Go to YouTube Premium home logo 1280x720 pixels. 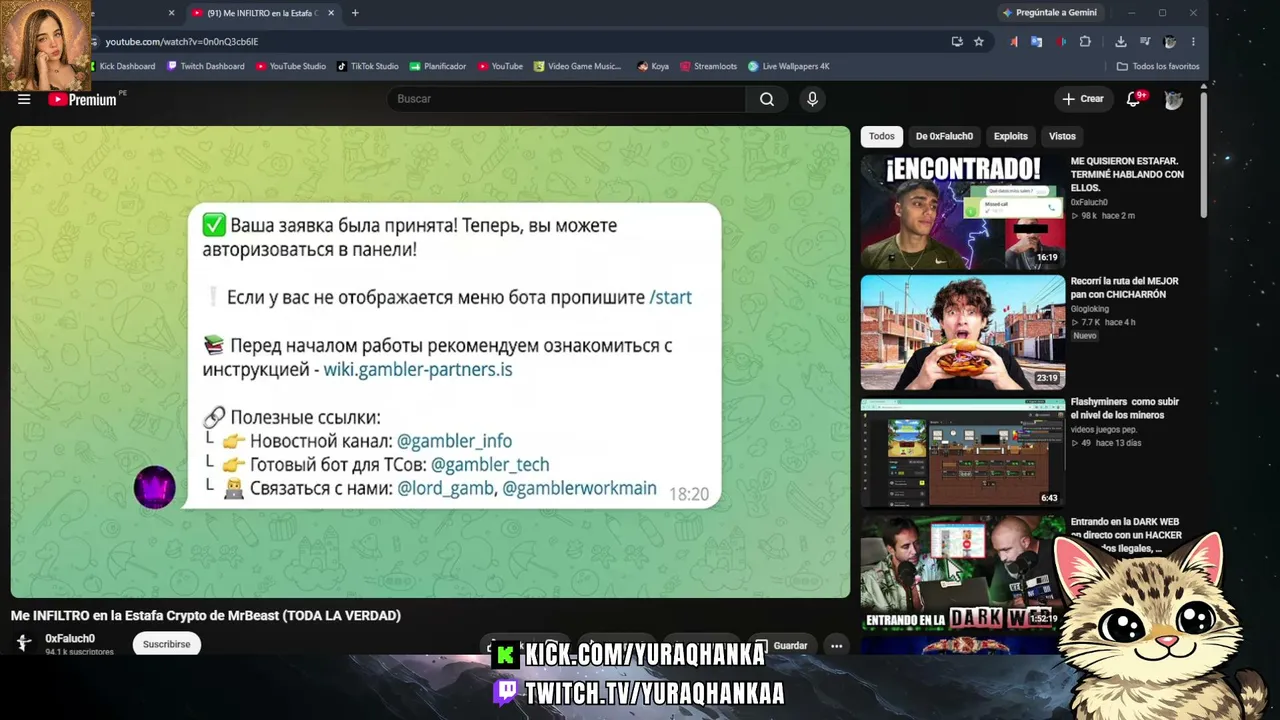(x=82, y=99)
